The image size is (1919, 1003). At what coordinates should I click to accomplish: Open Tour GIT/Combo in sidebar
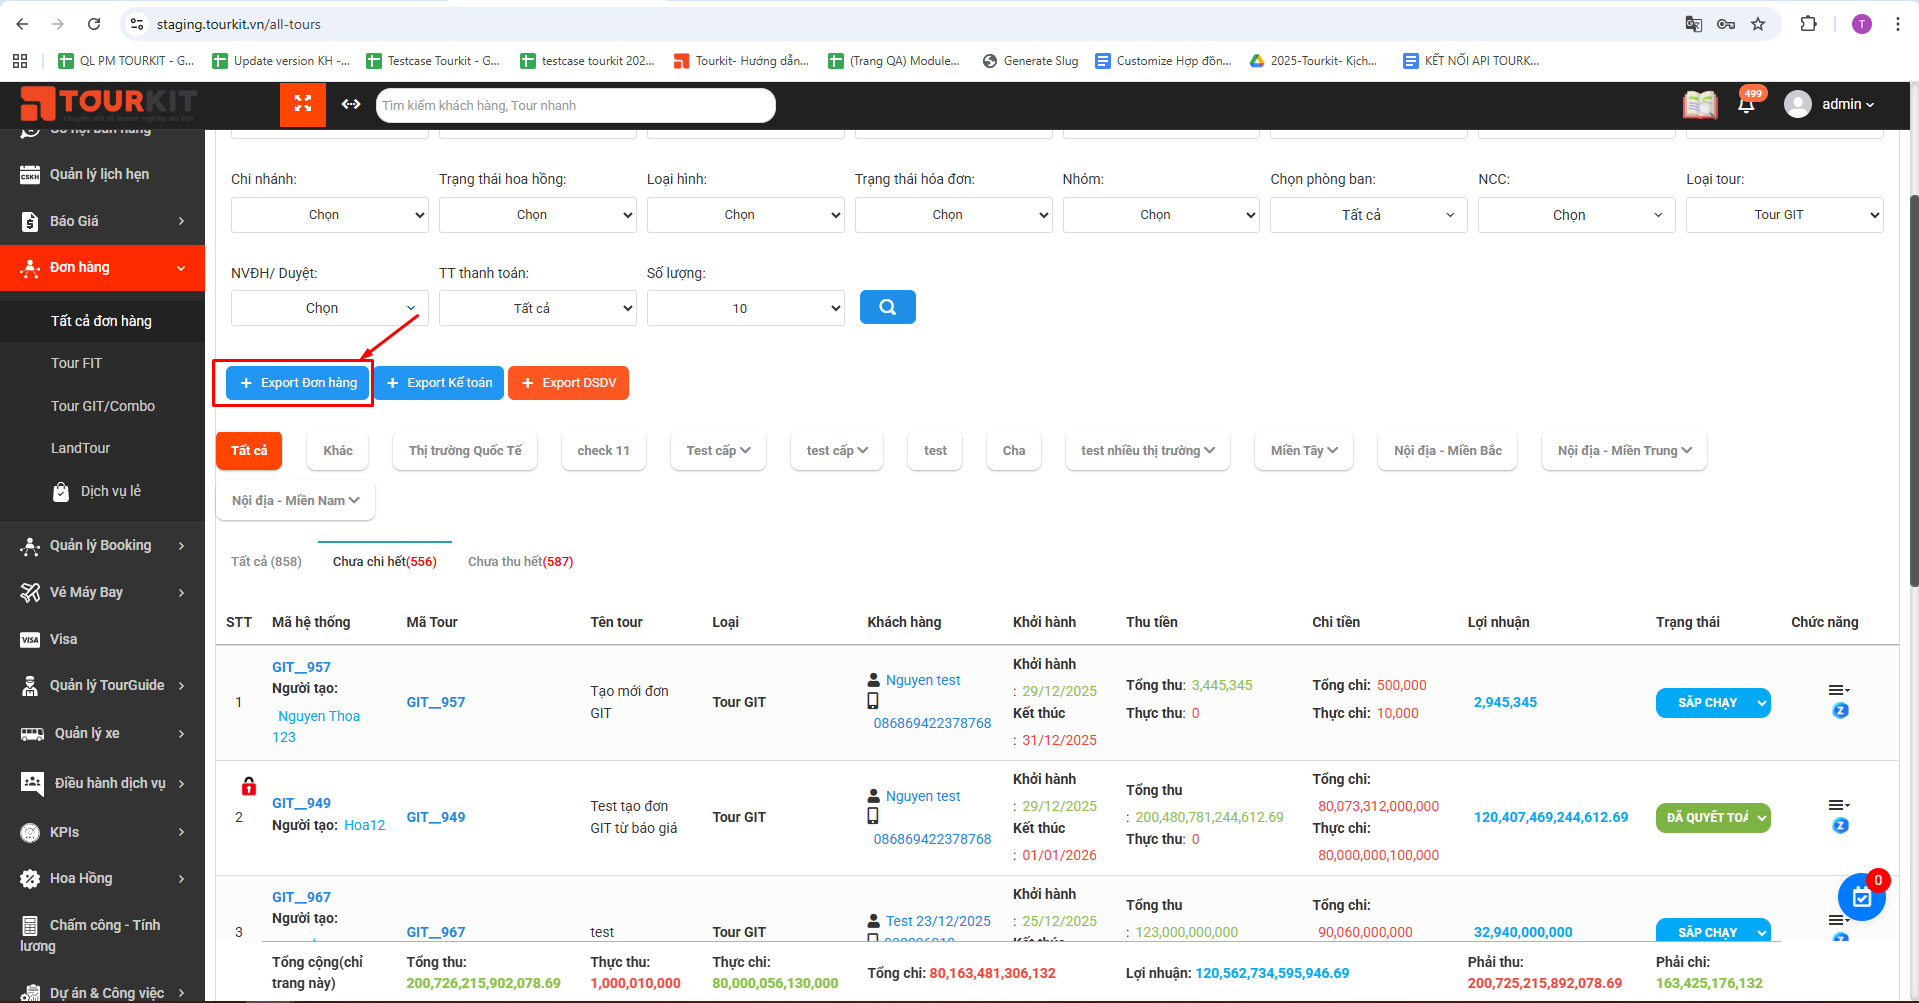[103, 406]
